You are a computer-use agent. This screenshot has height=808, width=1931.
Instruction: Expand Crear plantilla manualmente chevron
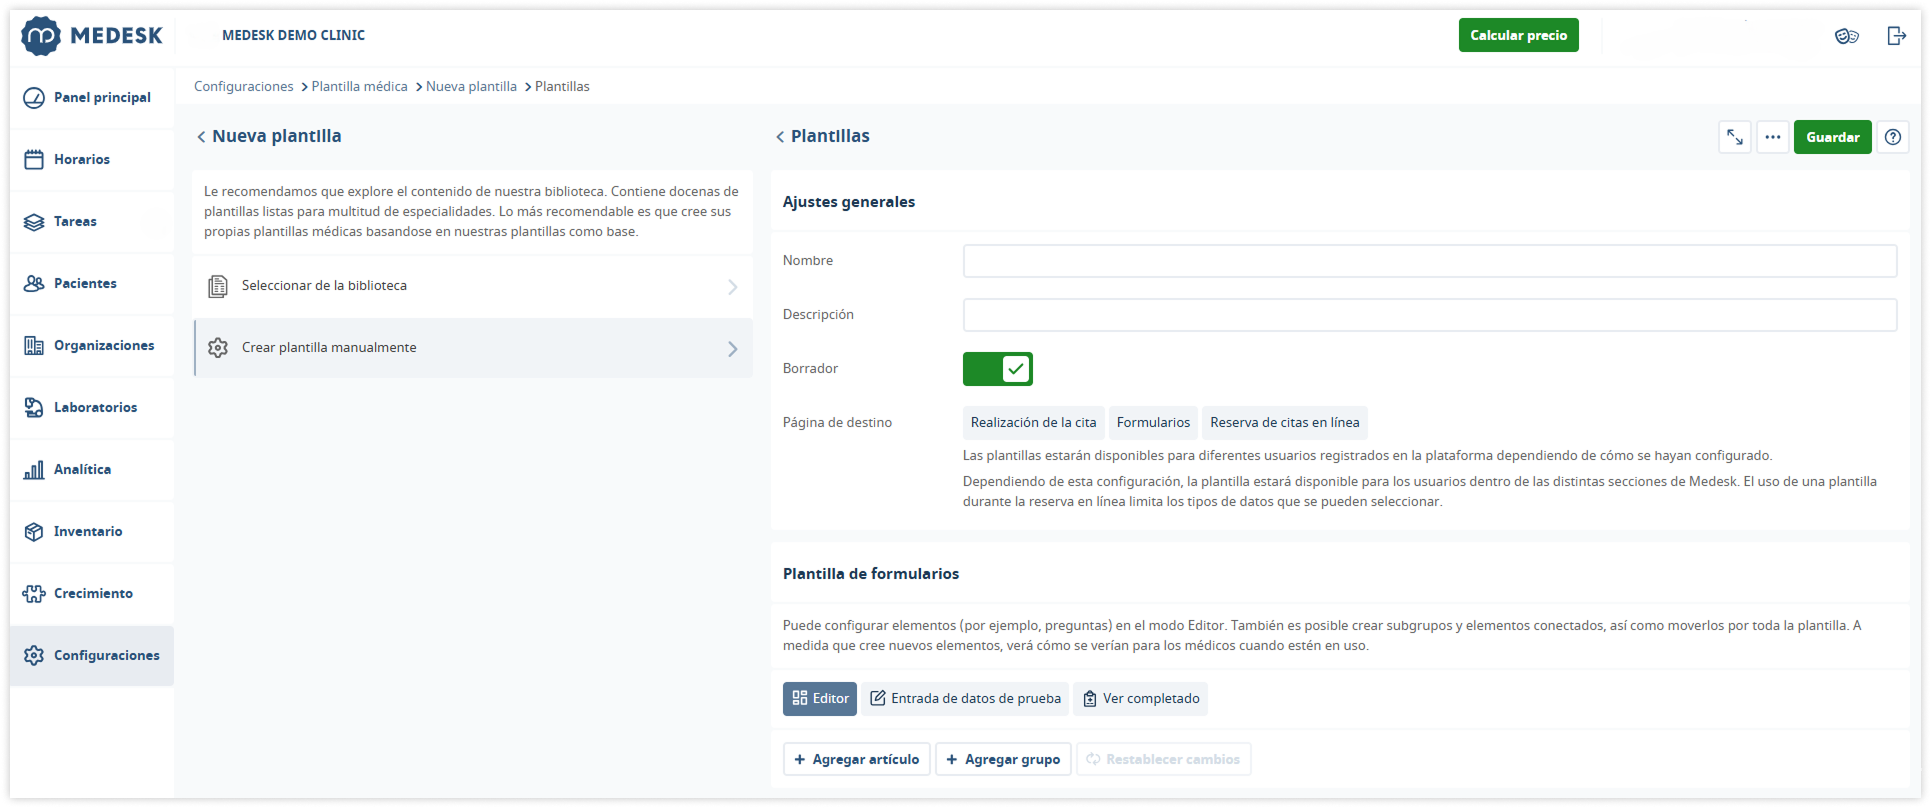point(733,349)
